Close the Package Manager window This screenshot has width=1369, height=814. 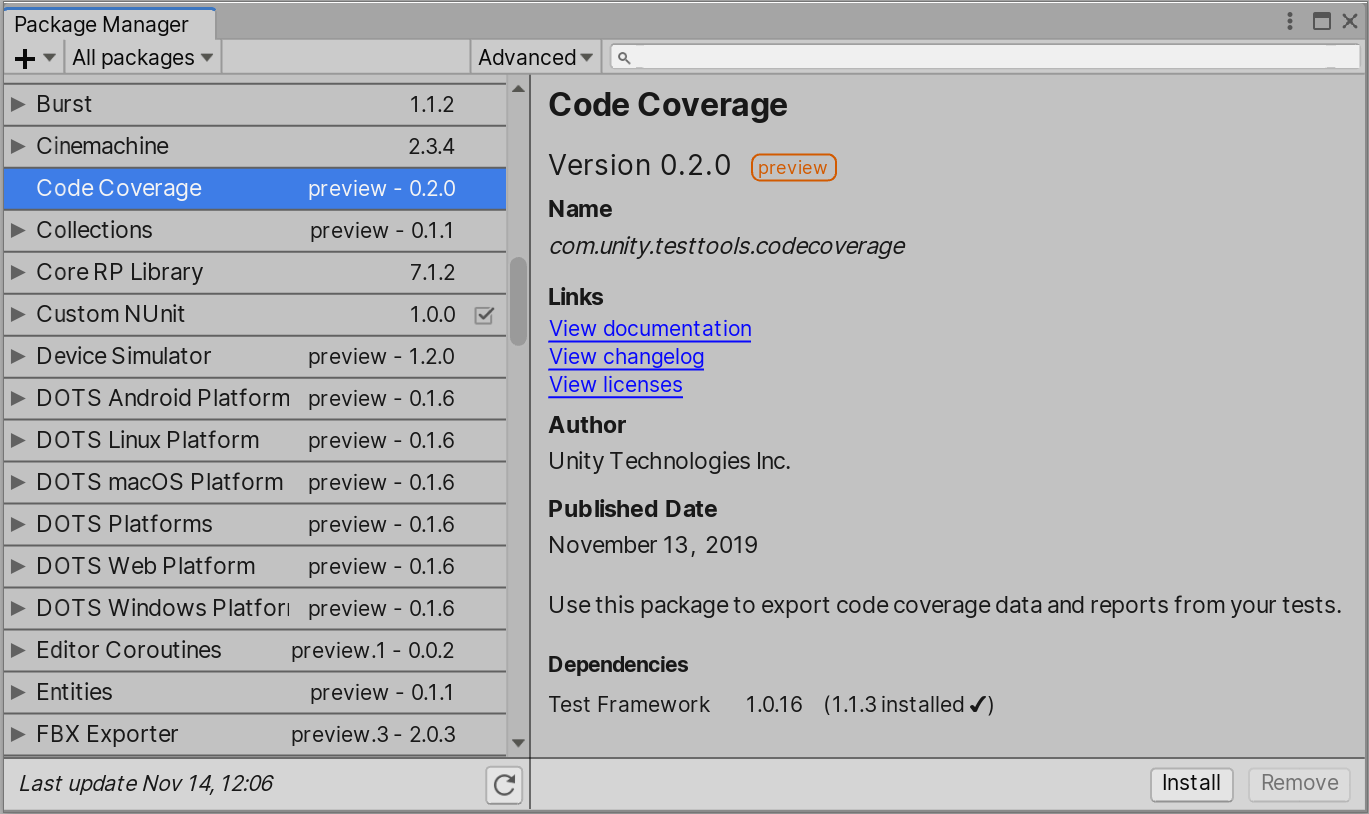coord(1350,21)
